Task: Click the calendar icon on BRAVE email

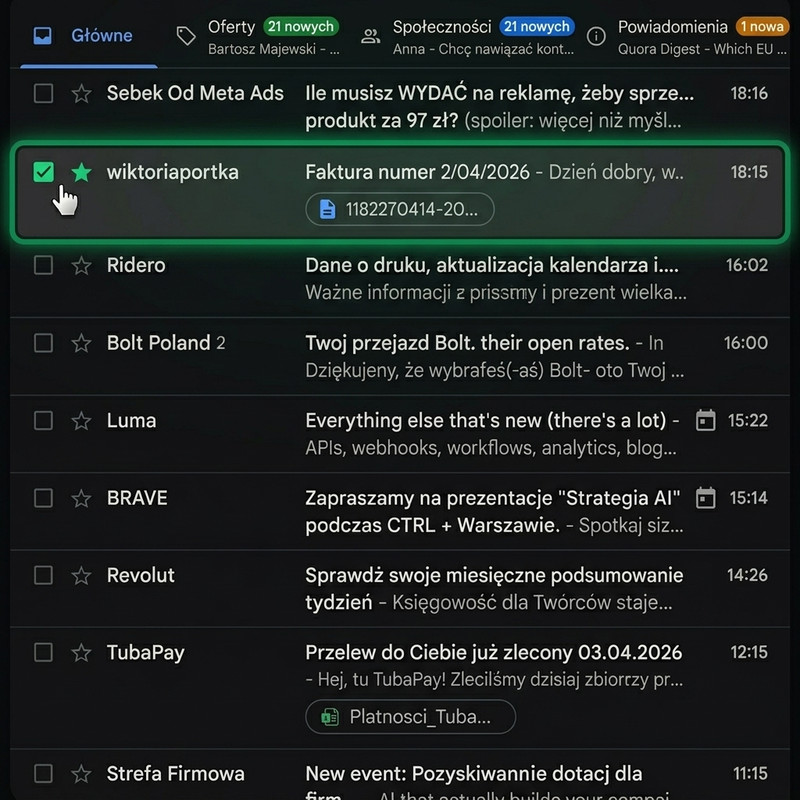Action: 706,498
